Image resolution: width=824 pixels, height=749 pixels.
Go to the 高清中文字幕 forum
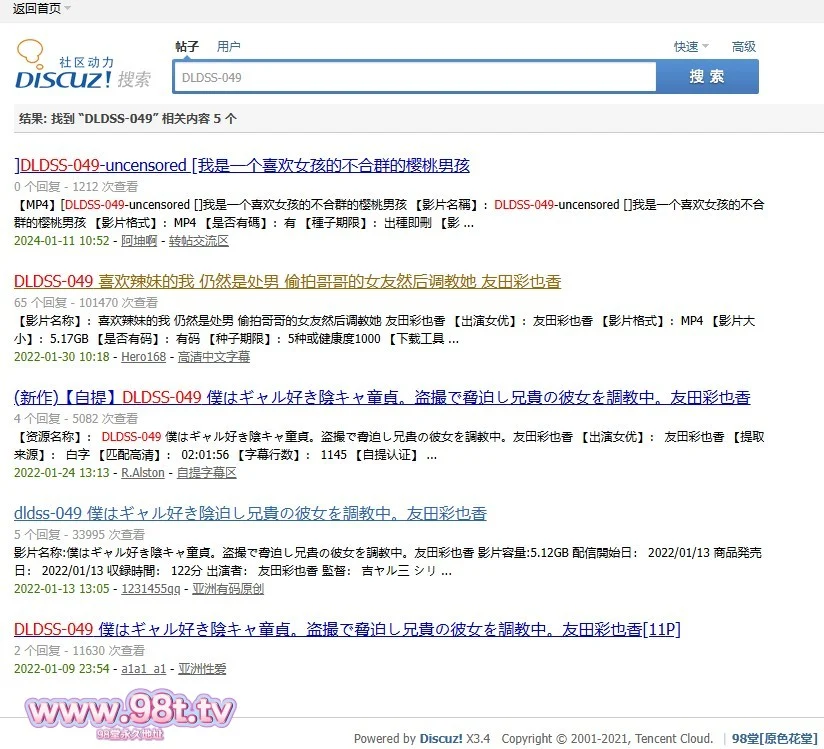pyautogui.click(x=214, y=357)
